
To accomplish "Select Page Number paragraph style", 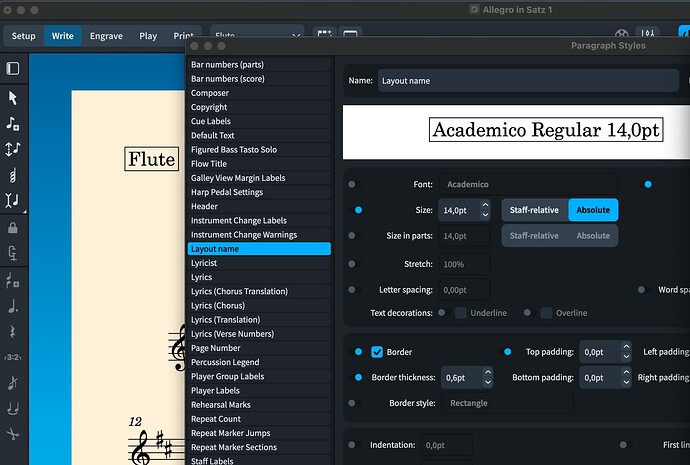I will 259,348.
